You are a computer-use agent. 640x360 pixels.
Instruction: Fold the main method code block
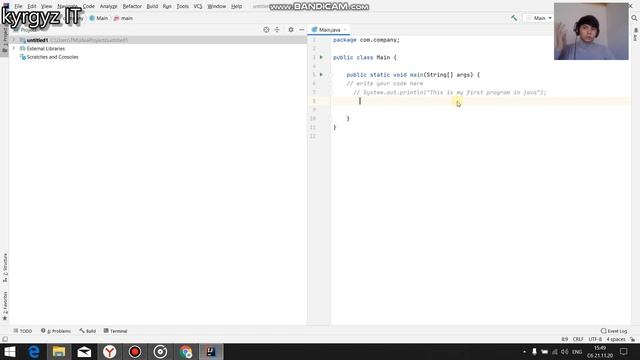[x=331, y=75]
